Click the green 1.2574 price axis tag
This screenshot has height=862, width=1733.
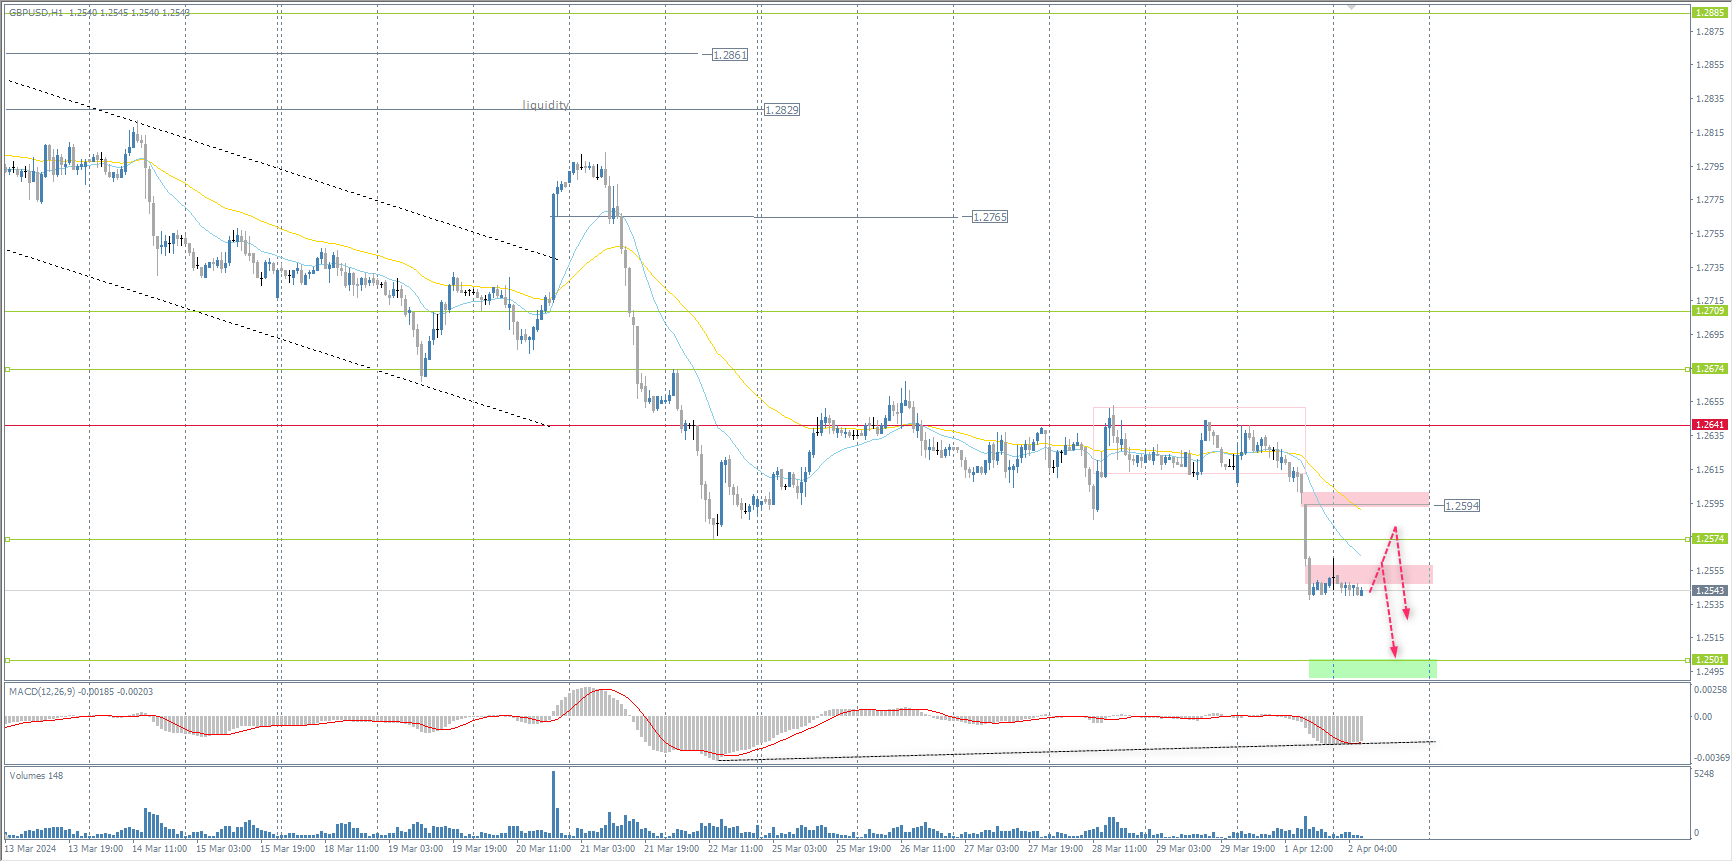pyautogui.click(x=1710, y=539)
